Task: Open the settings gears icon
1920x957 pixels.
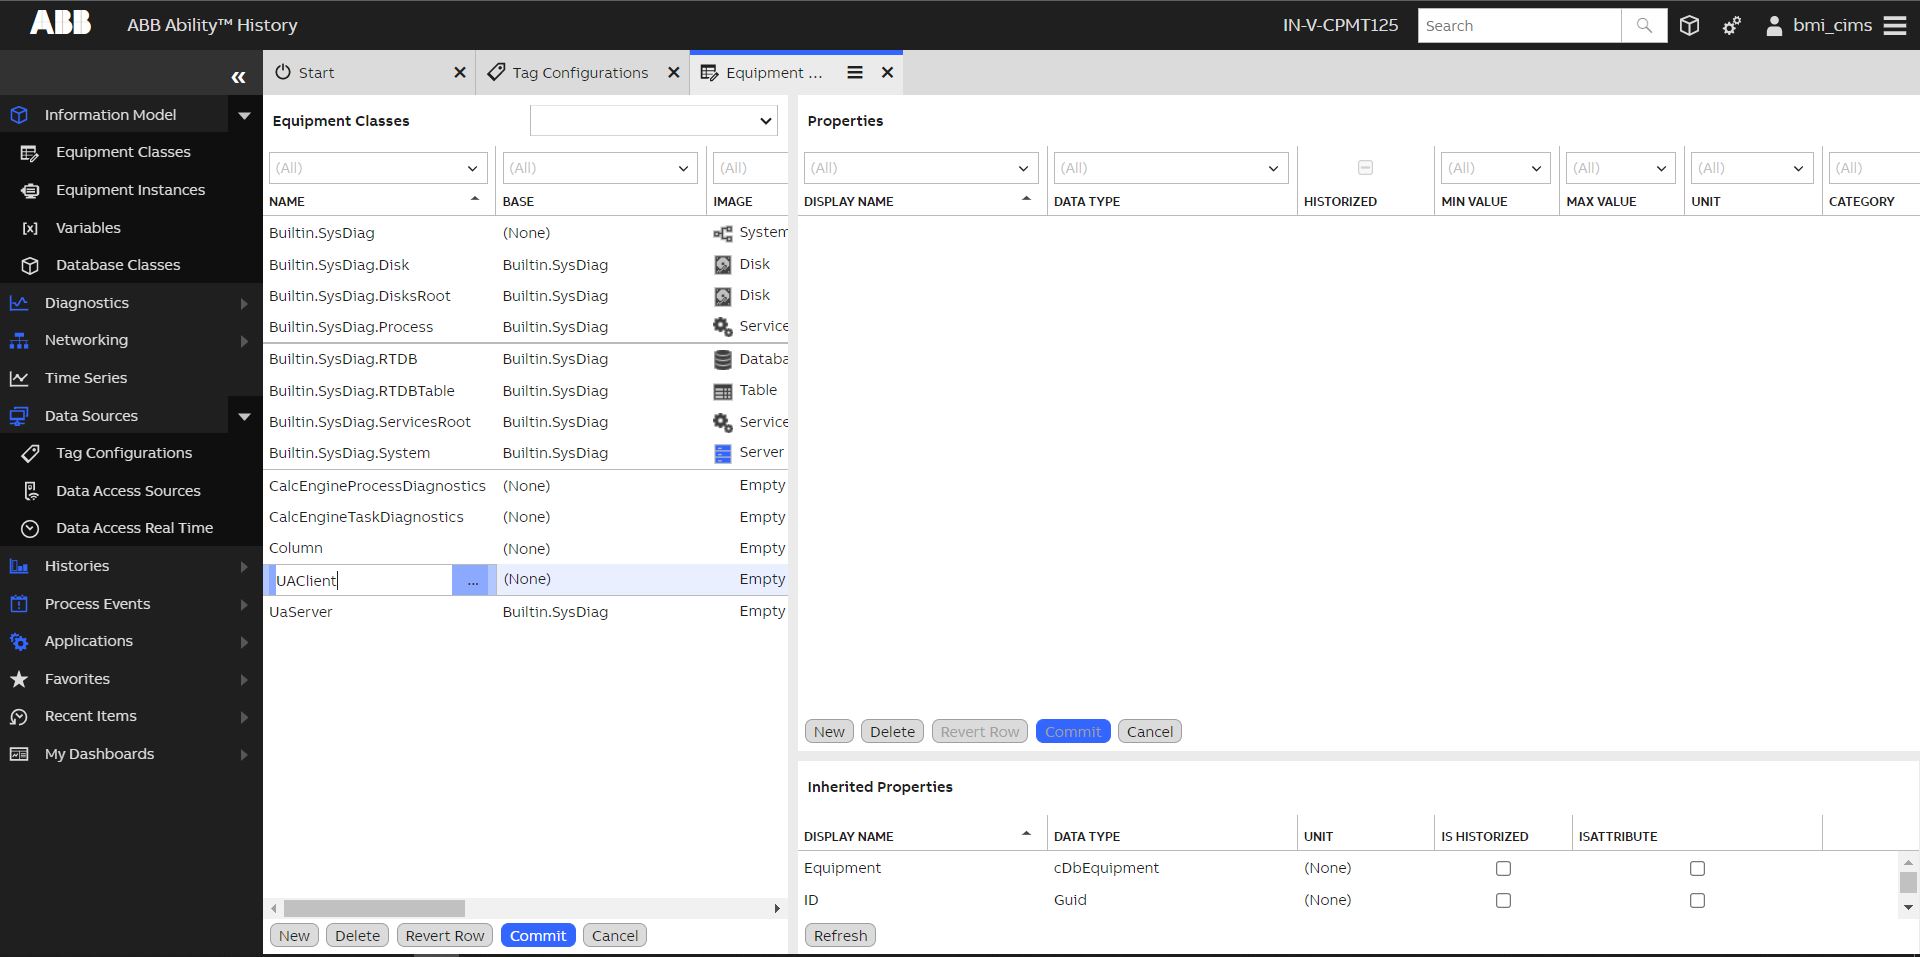Action: click(x=1732, y=26)
